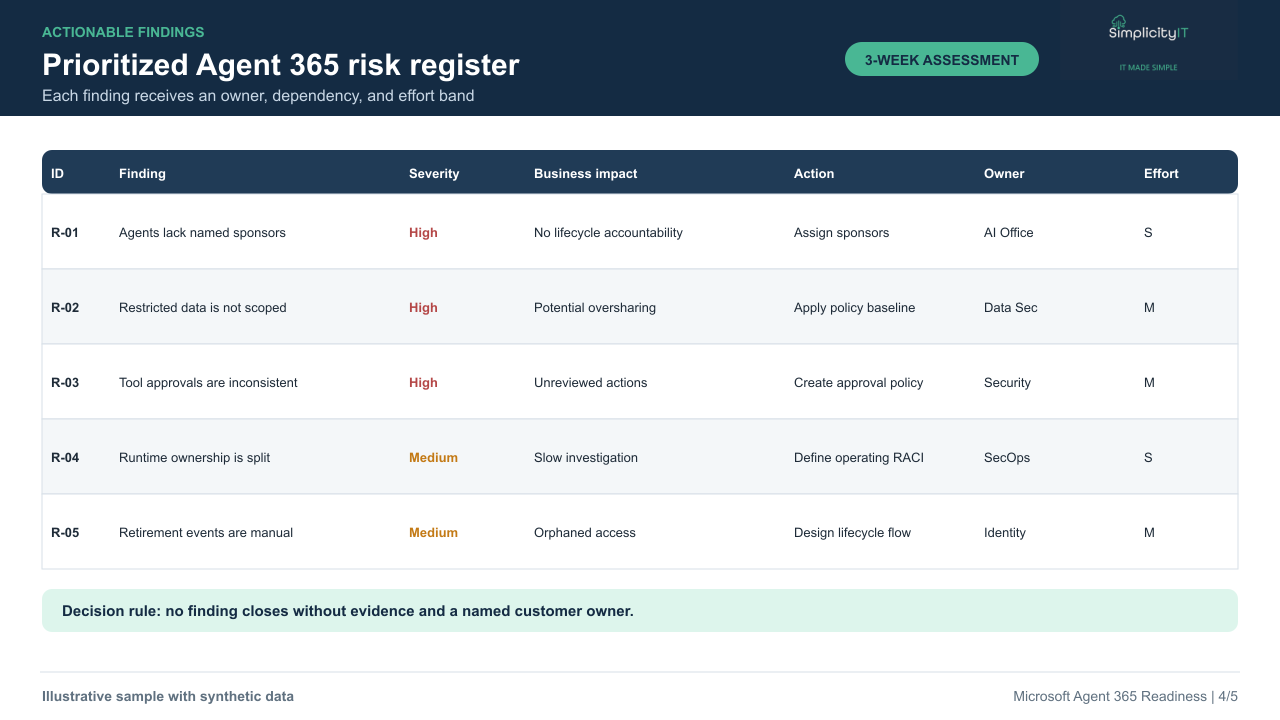This screenshot has height=720, width=1280.
Task: Click the Medium severity in row R-04
Action: click(x=433, y=457)
